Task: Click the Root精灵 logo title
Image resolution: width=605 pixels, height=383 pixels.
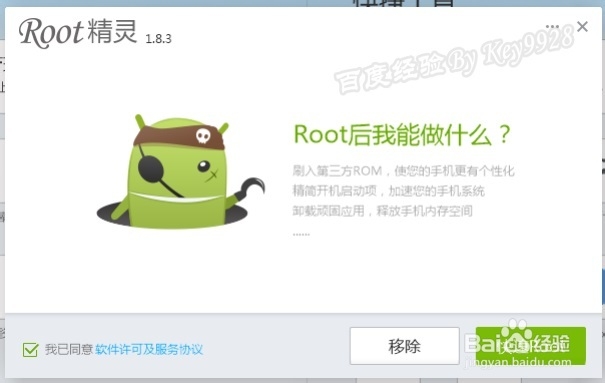Action: tap(78, 32)
